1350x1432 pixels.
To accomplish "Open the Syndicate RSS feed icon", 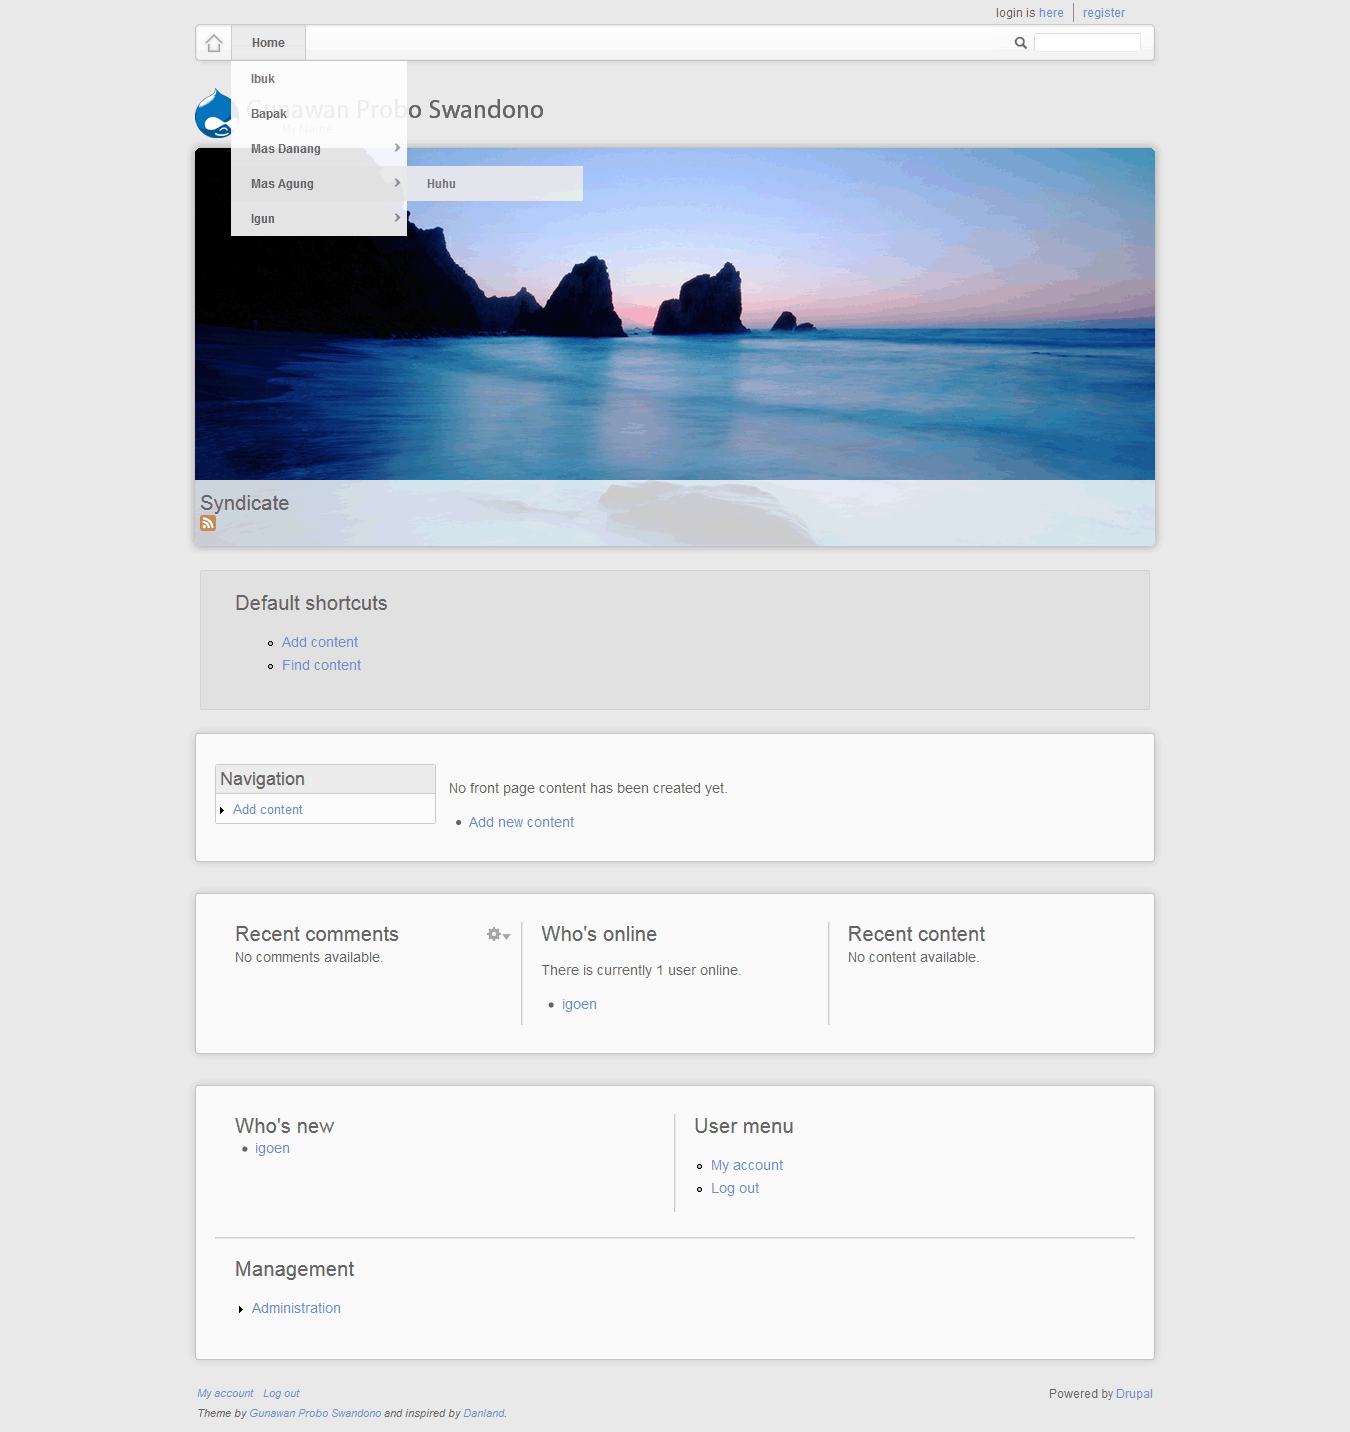I will 208,523.
